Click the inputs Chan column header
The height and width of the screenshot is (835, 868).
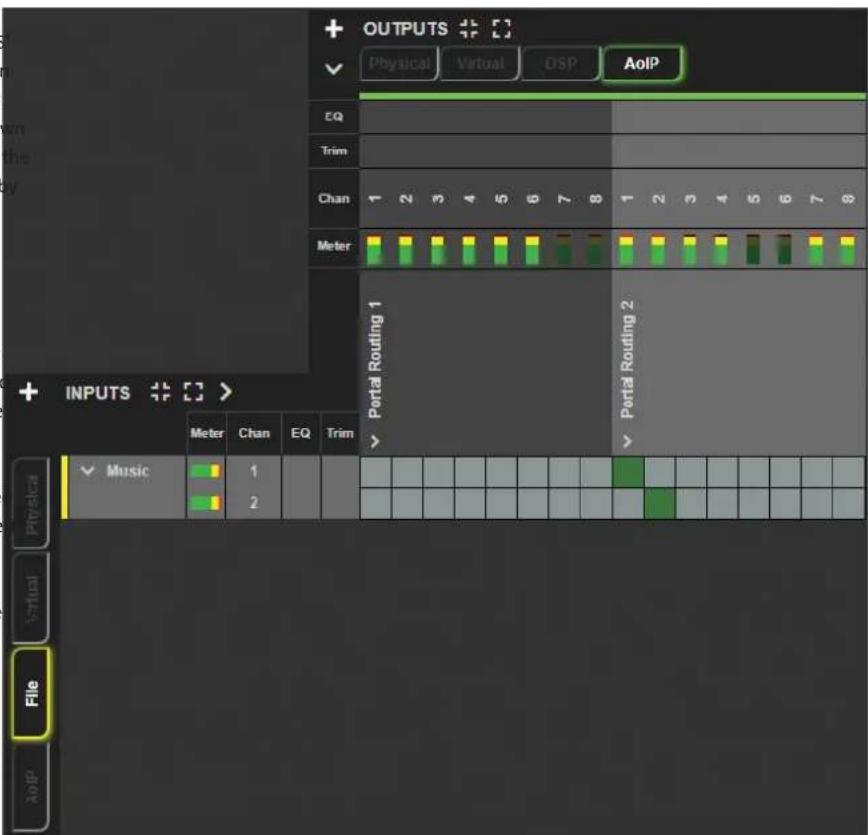pos(254,433)
